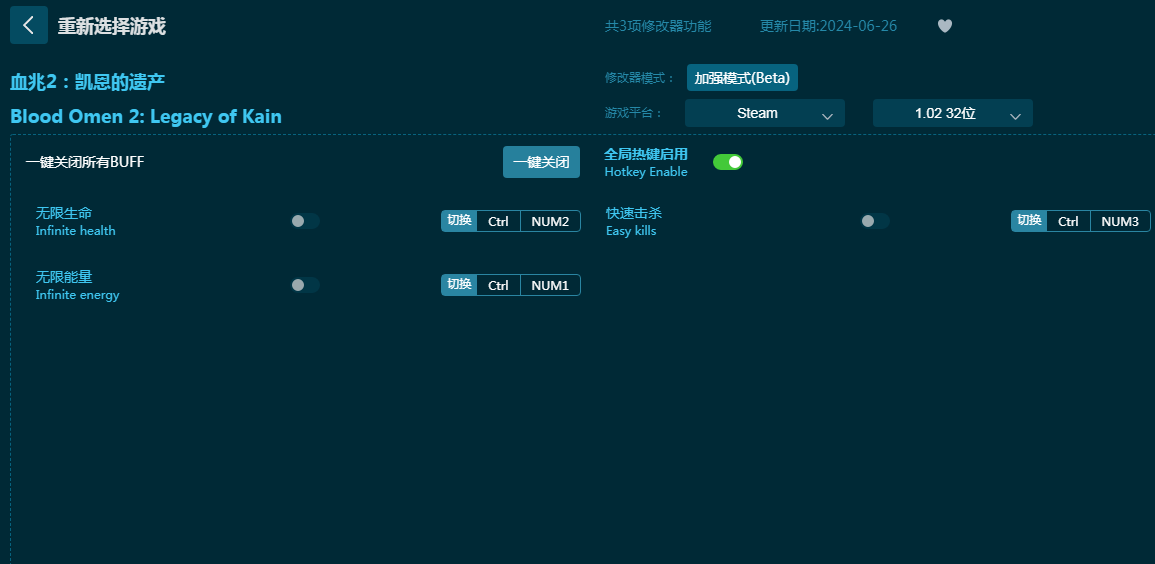Toggle the Infinite health switch
The image size is (1155, 564).
click(x=304, y=221)
